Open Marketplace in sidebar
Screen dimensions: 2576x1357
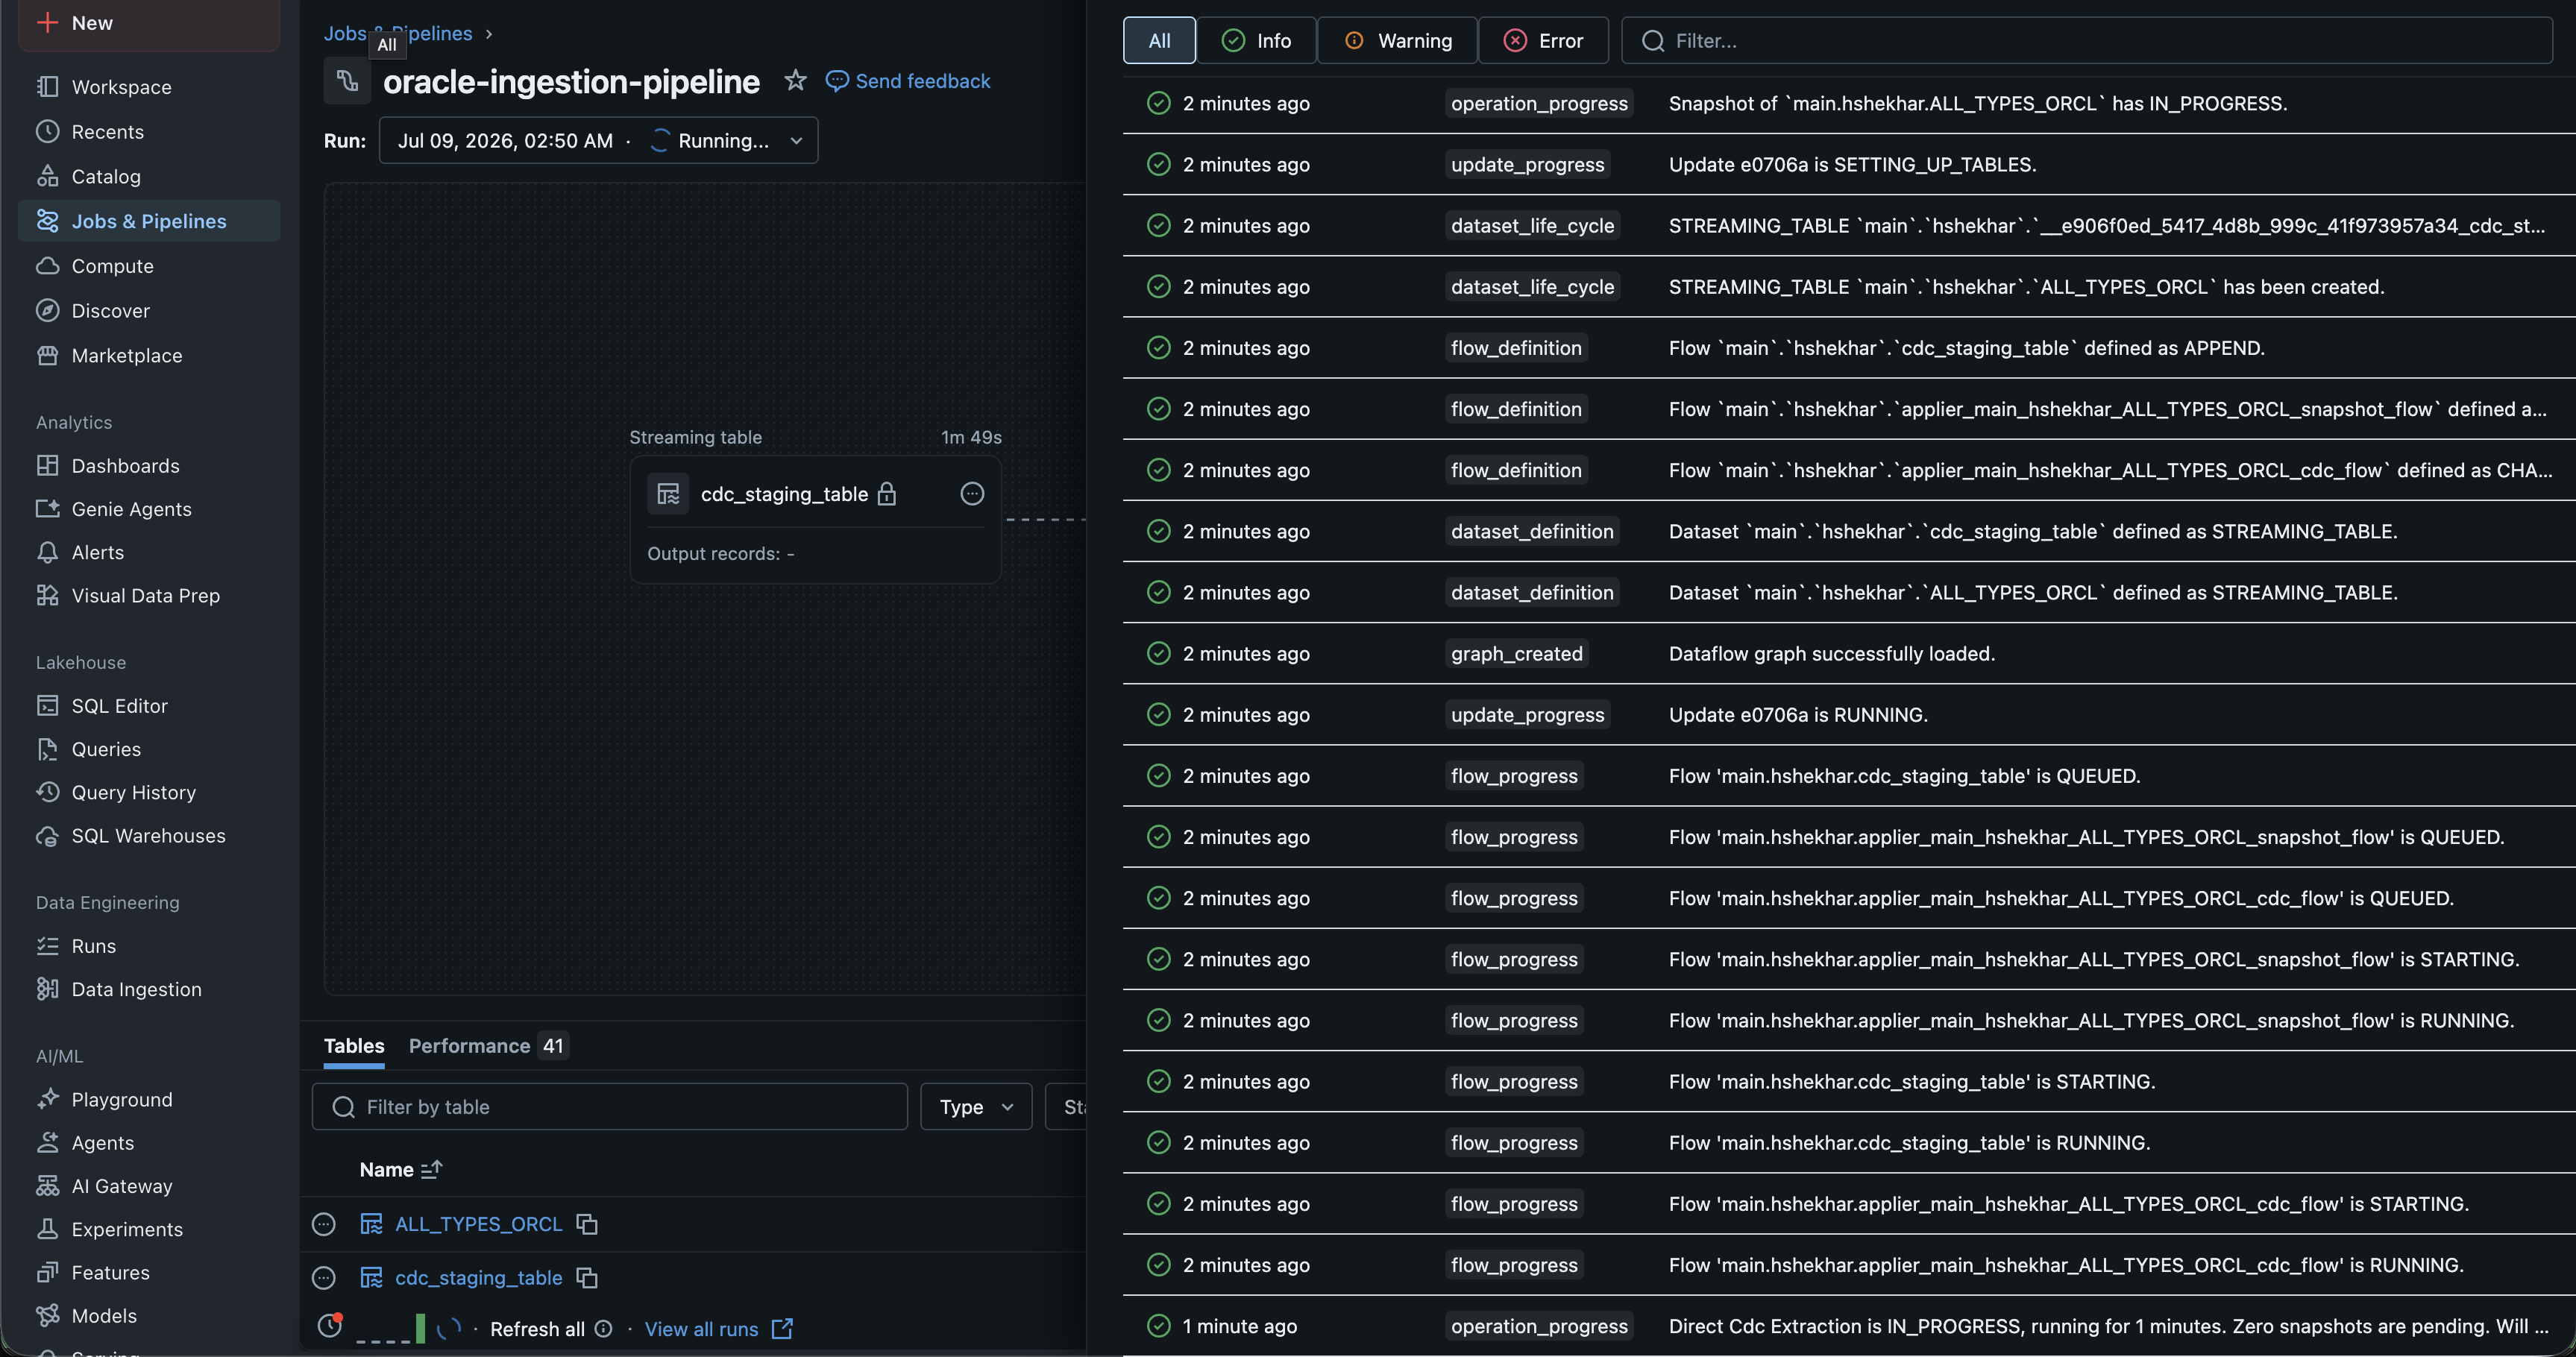click(148, 355)
